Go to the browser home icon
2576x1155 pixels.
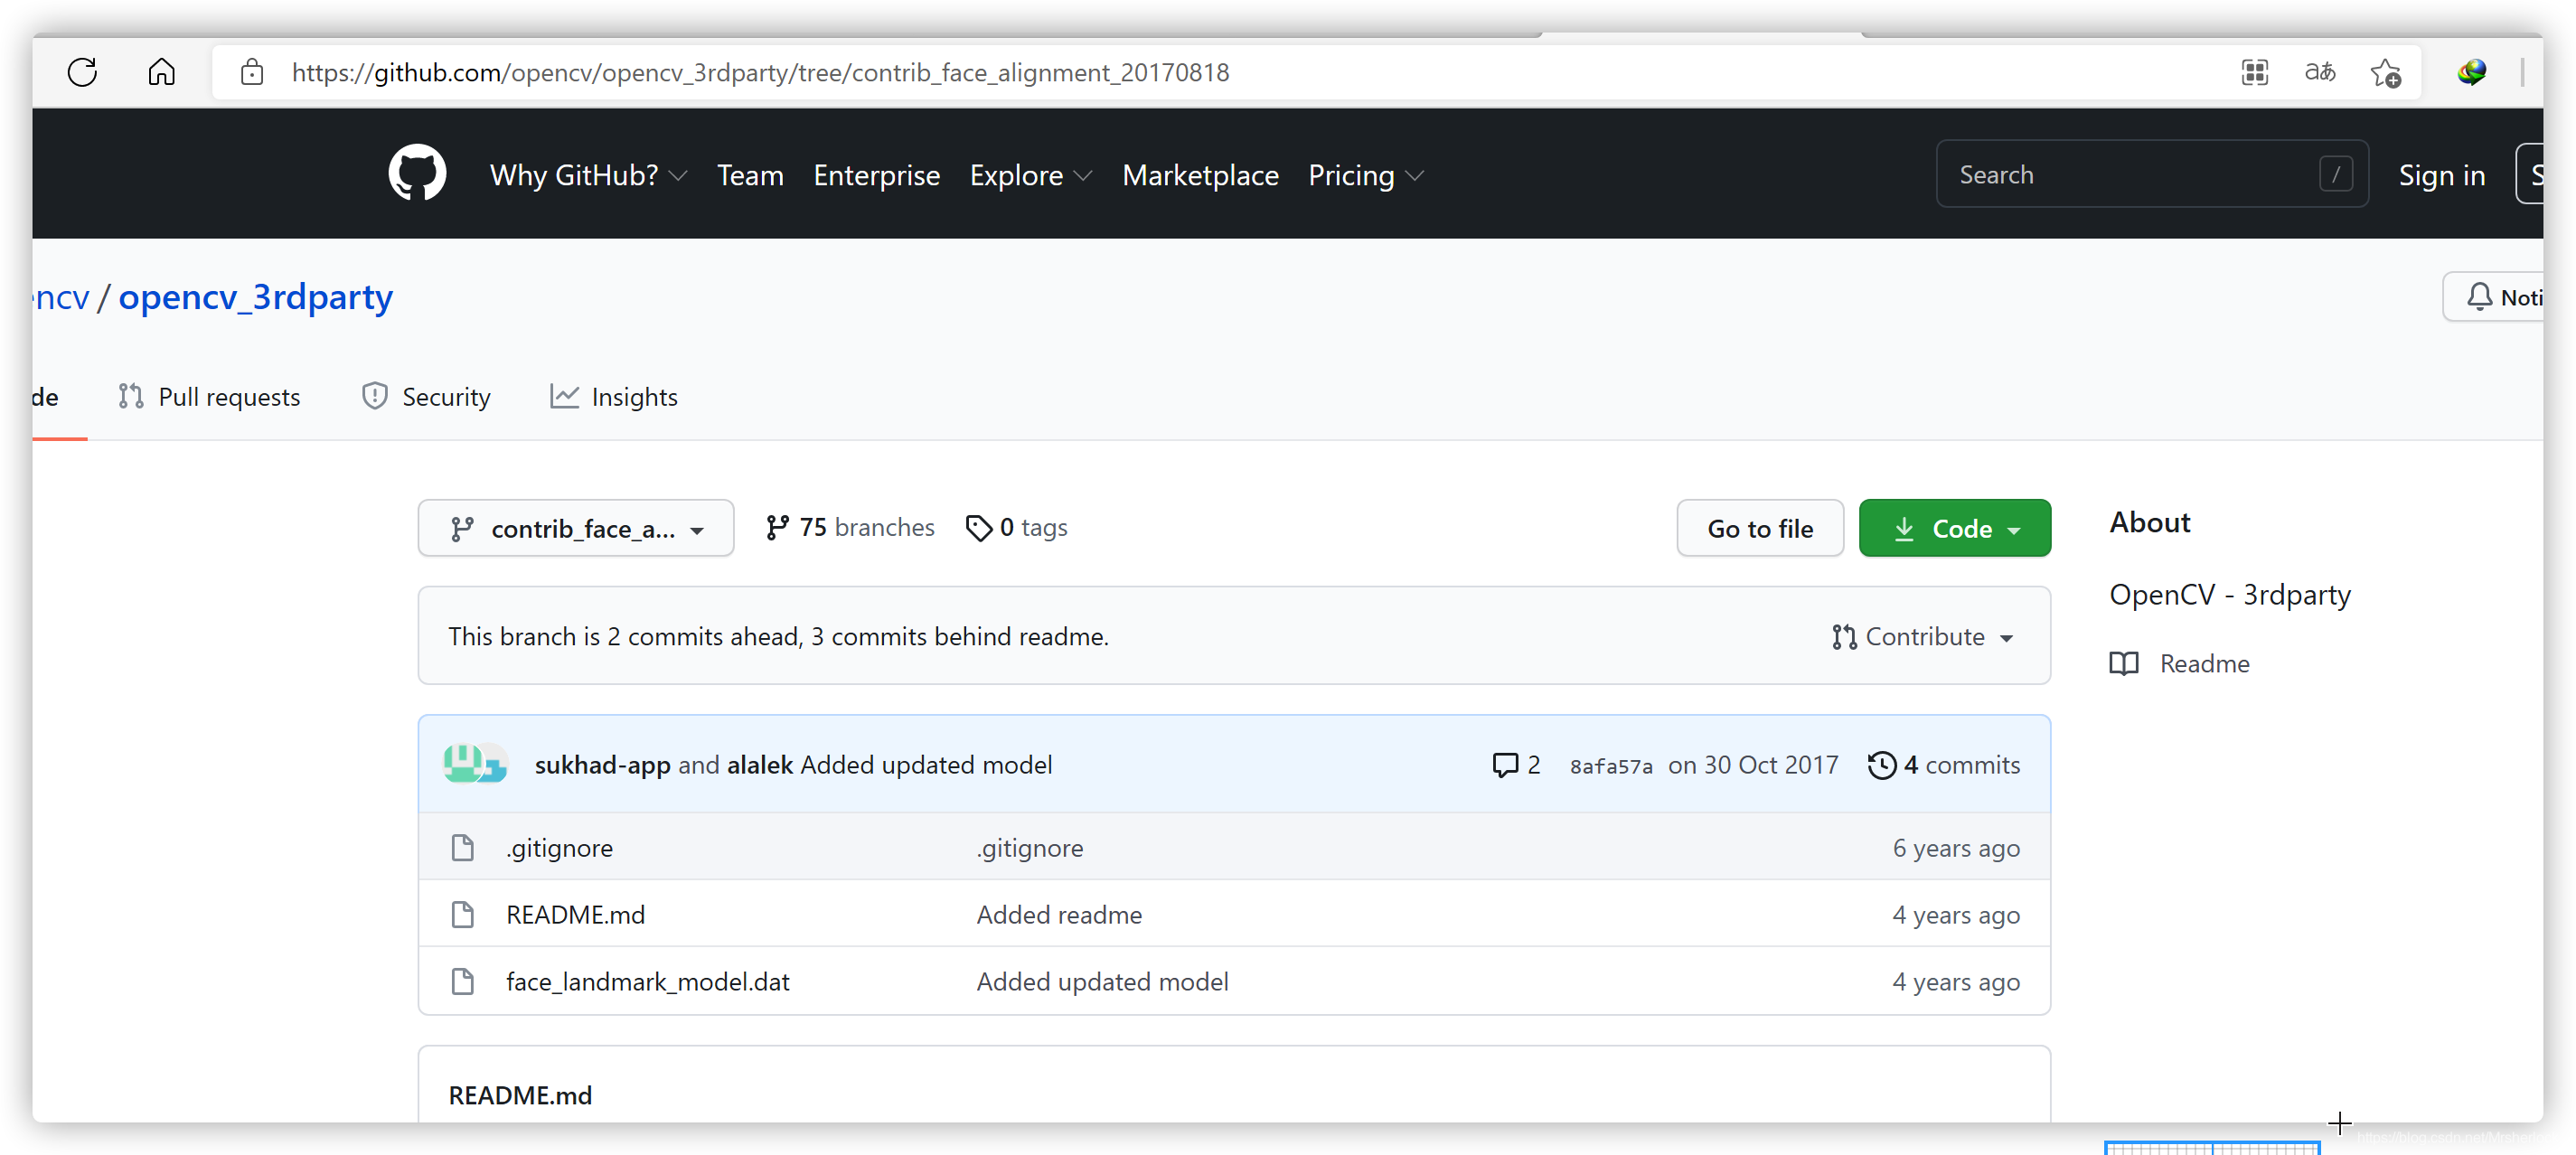pyautogui.click(x=161, y=72)
